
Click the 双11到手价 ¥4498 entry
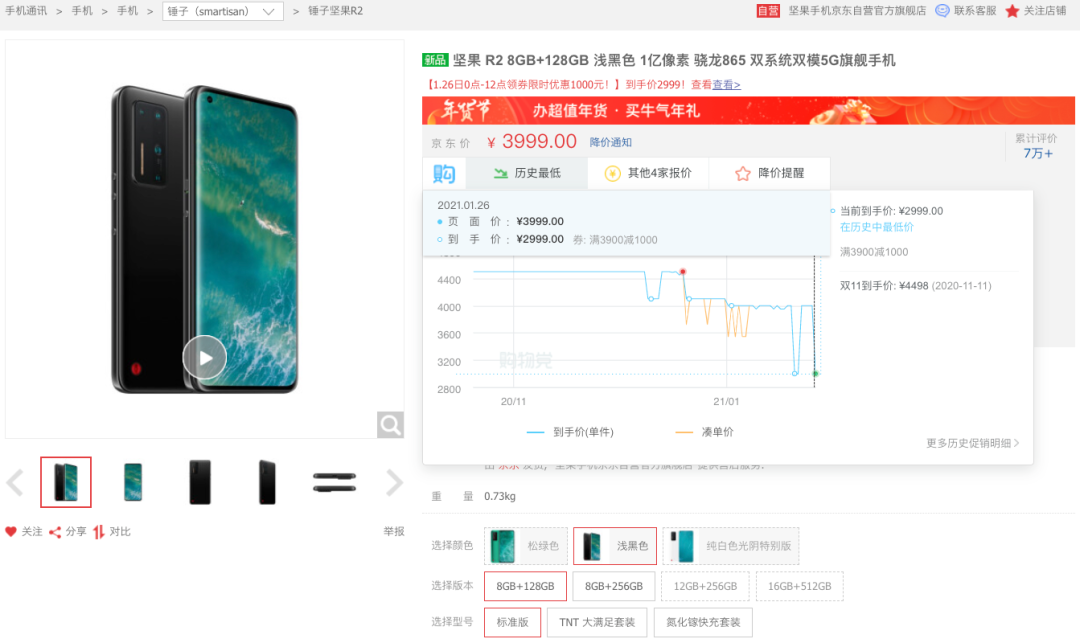pos(915,286)
